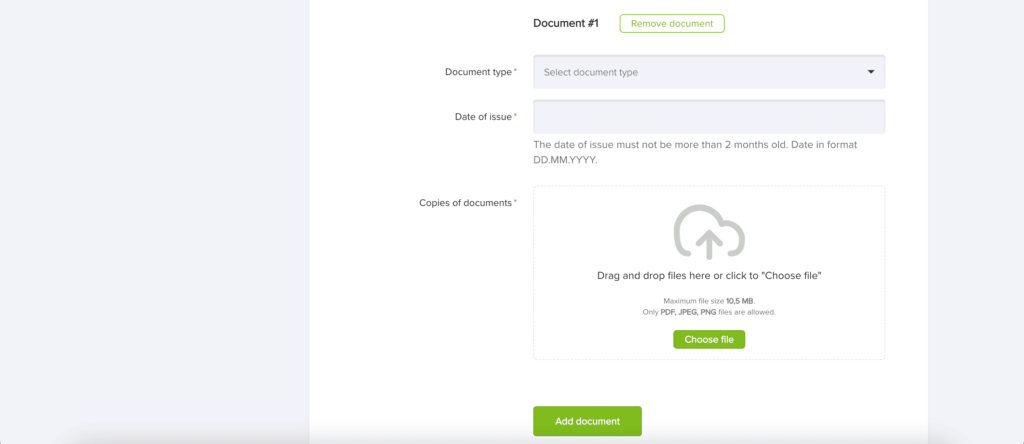Click the Maximum file size 10,5 MB note
1024x444 pixels.
709,301
